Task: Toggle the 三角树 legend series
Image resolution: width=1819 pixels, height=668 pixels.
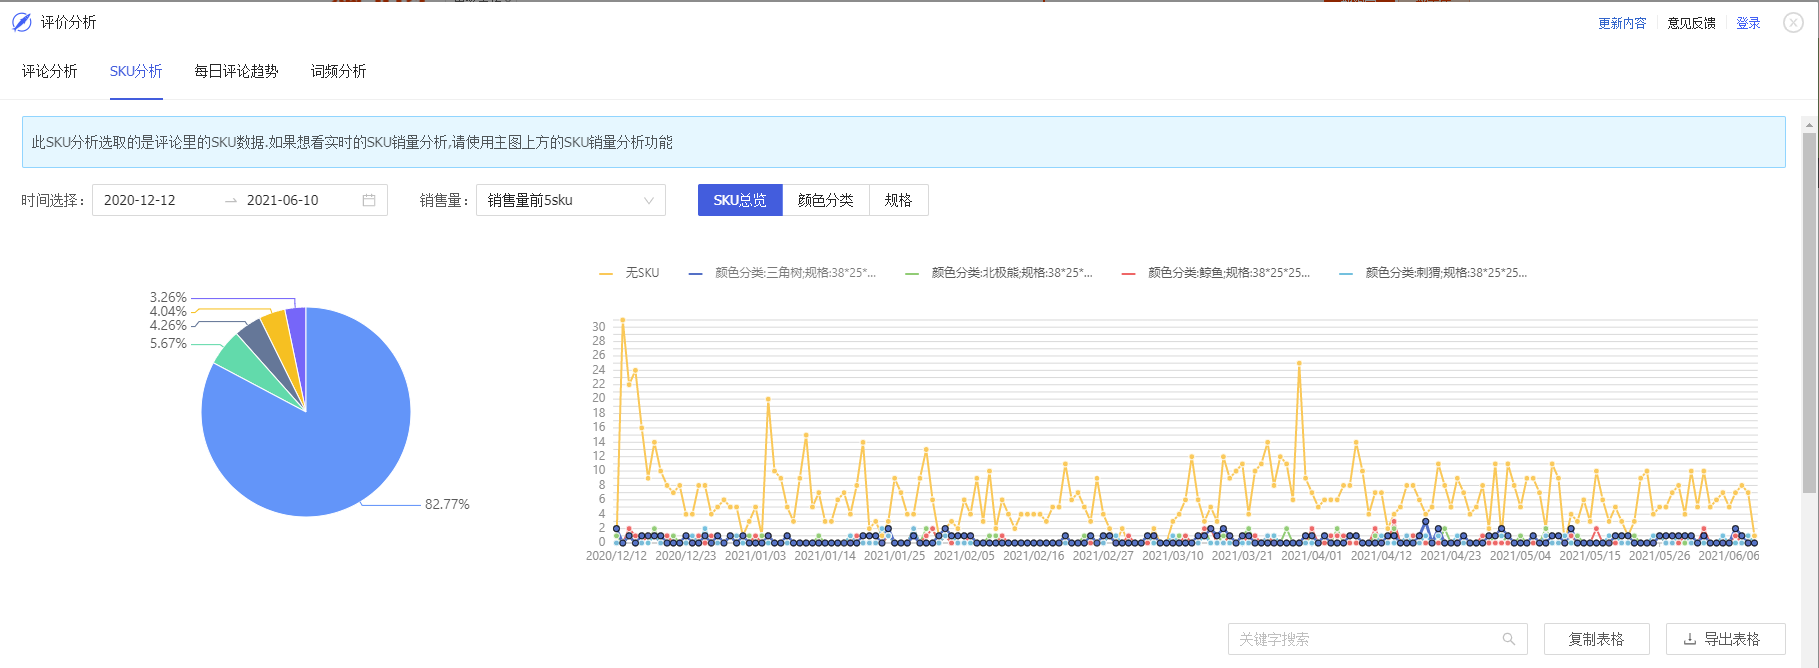Action: click(782, 272)
